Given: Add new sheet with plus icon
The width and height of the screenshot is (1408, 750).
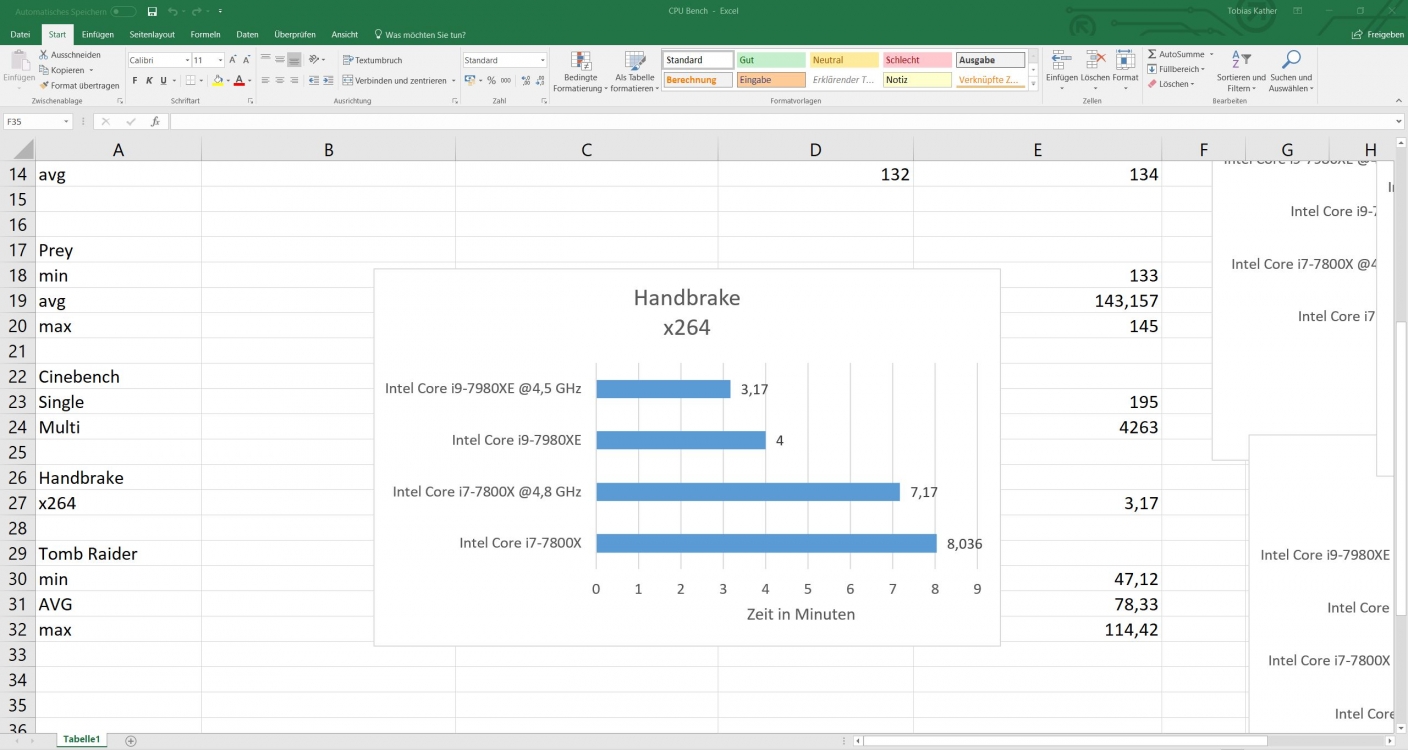Looking at the screenshot, I should (130, 741).
